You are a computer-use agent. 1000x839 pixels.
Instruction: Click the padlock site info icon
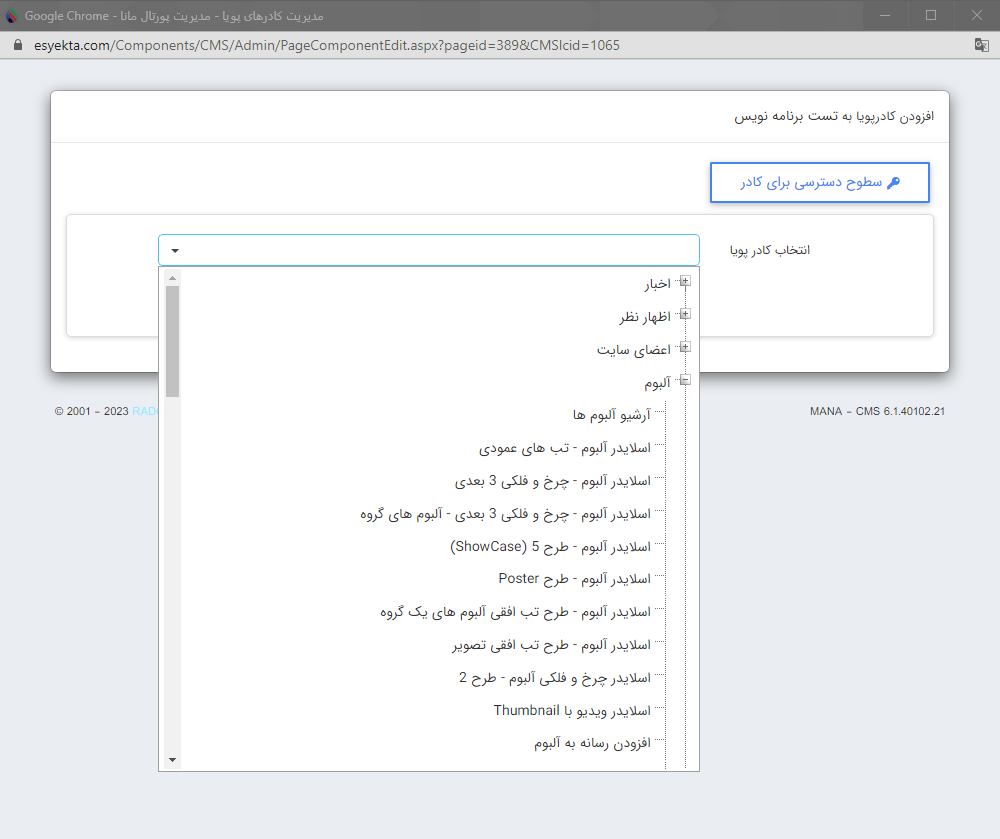16,46
